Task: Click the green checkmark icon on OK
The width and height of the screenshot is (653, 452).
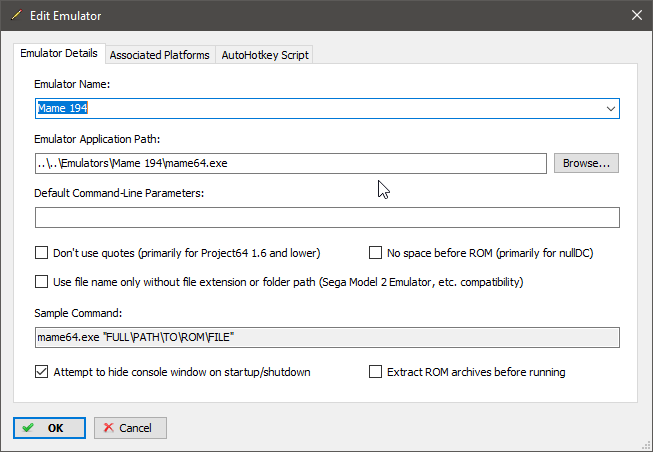Action: [28, 428]
